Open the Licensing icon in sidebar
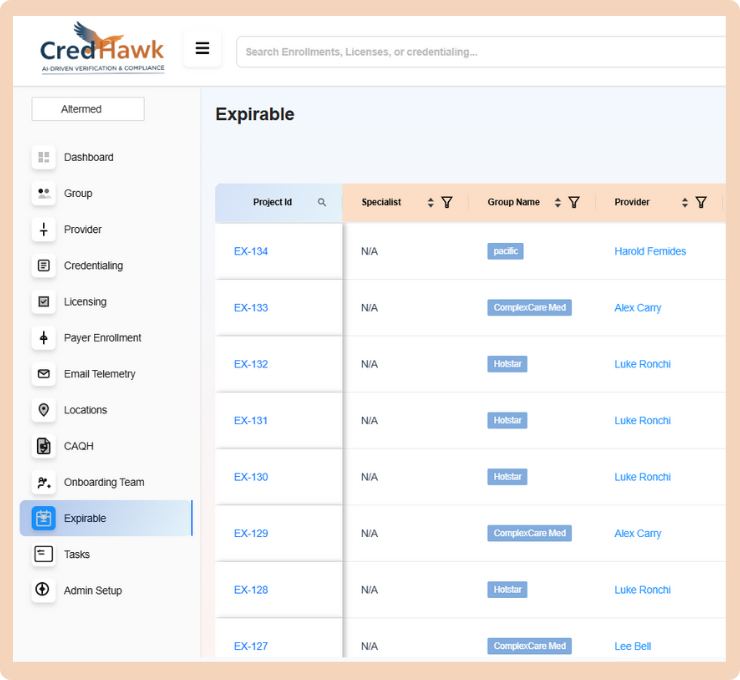This screenshot has width=740, height=680. [x=43, y=302]
